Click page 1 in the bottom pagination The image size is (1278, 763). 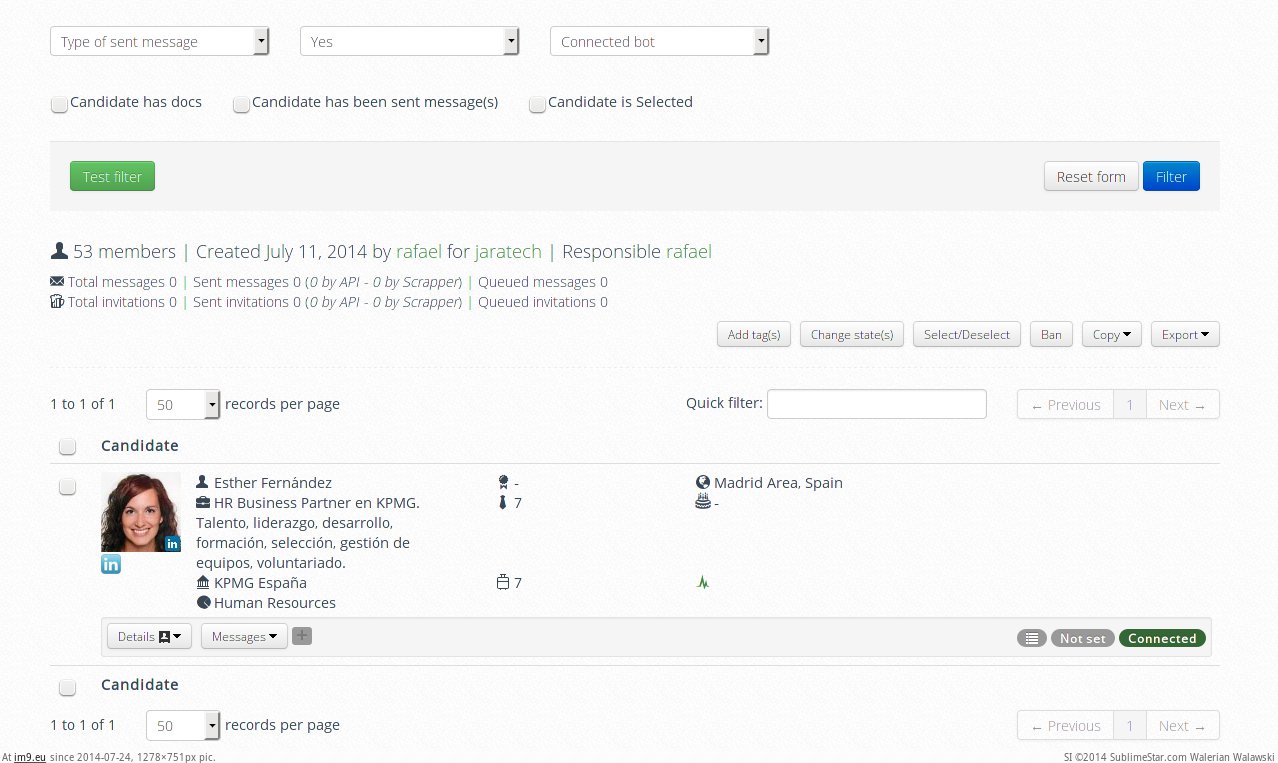click(x=1130, y=725)
